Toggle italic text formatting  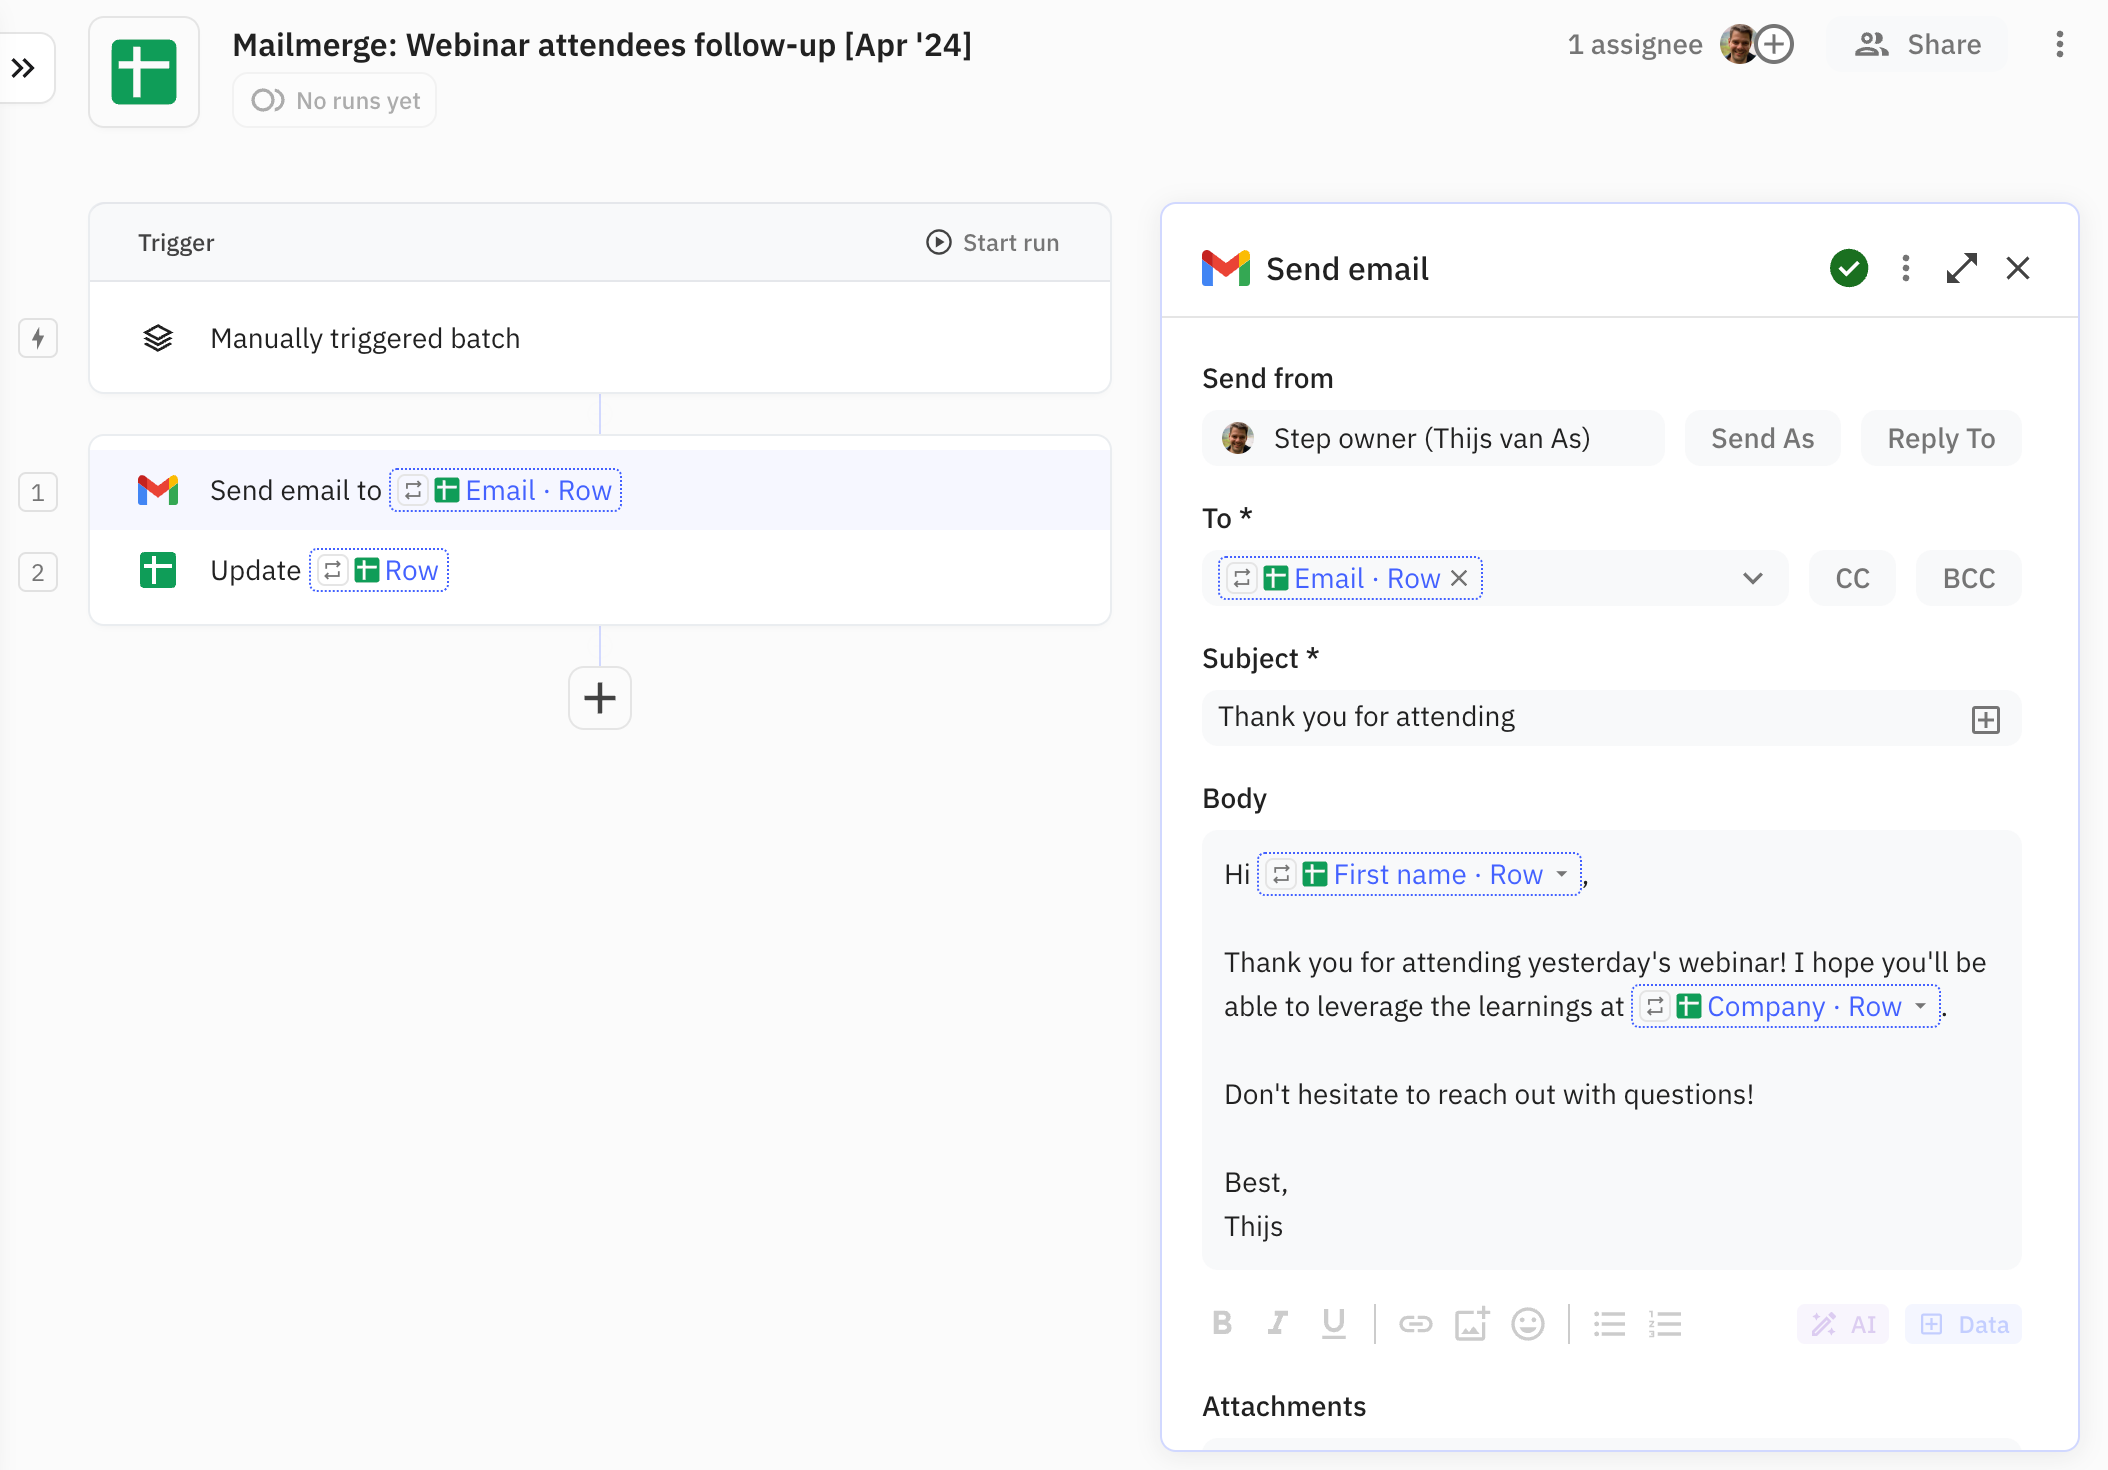click(1277, 1324)
